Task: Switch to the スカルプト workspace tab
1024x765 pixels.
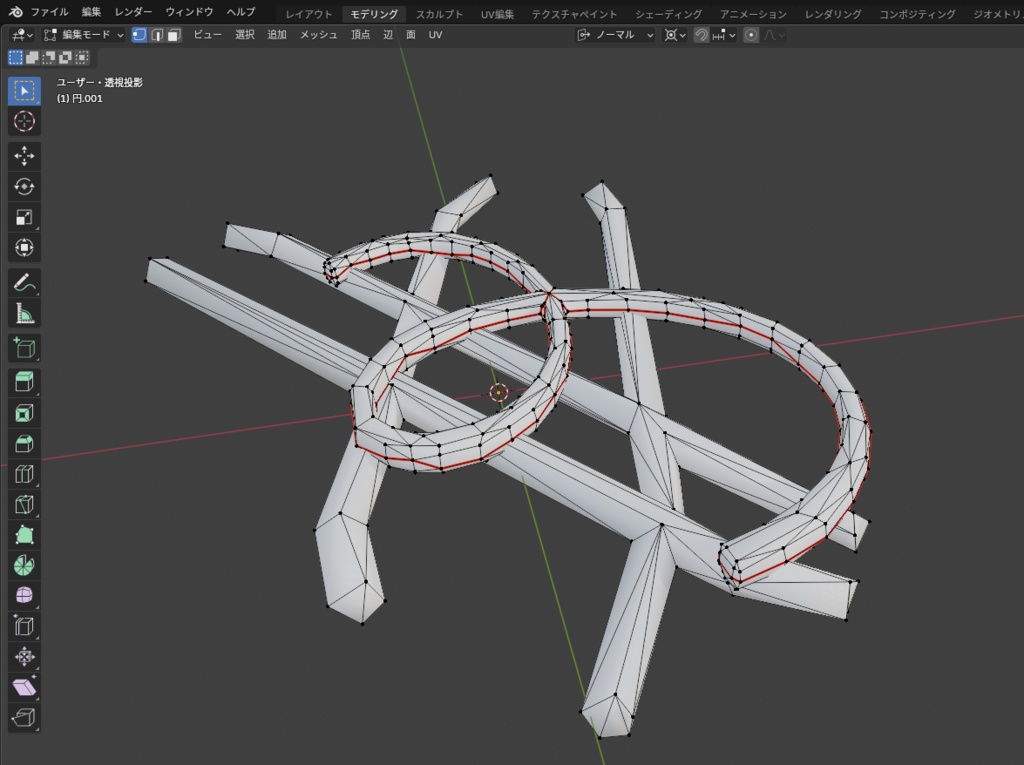Action: pyautogui.click(x=440, y=14)
